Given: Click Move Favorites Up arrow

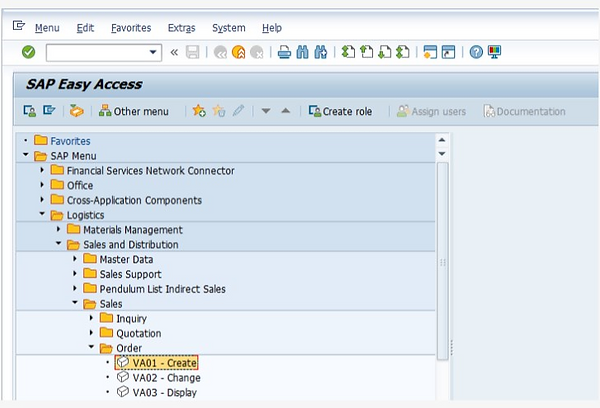Looking at the screenshot, I should [285, 111].
